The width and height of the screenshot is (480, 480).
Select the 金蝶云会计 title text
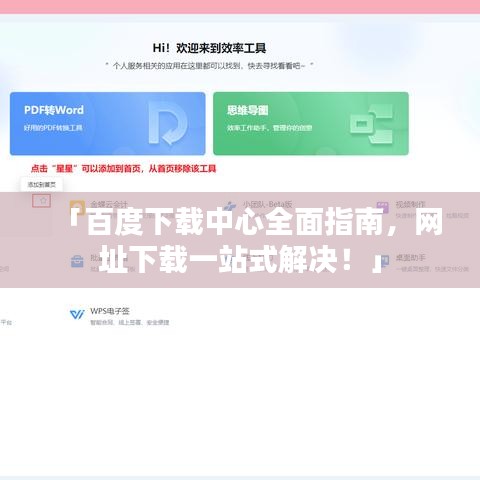click(x=109, y=204)
